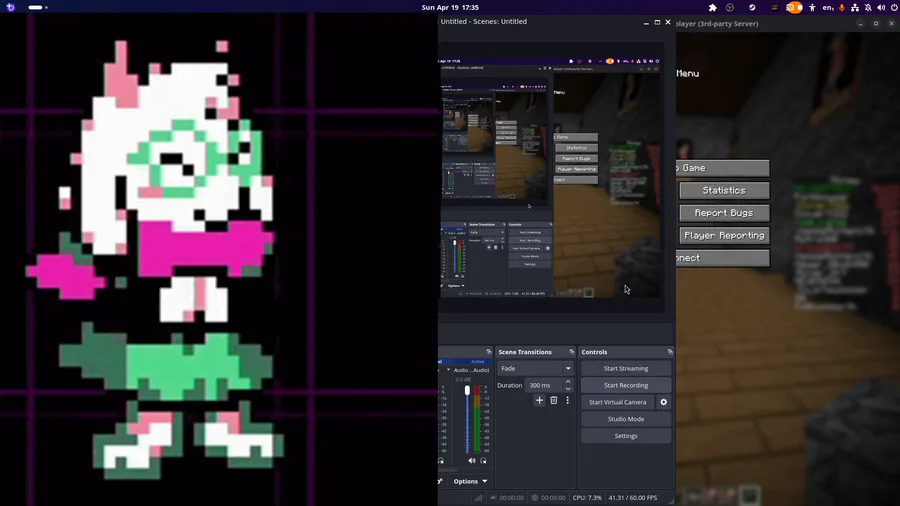Click the Scene Transitions panel title

[525, 352]
